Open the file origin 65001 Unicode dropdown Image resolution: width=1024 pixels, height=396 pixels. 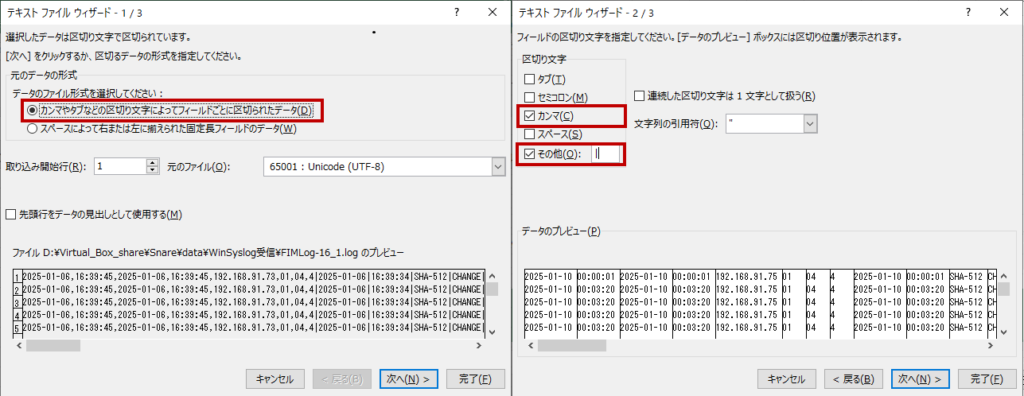pos(499,167)
